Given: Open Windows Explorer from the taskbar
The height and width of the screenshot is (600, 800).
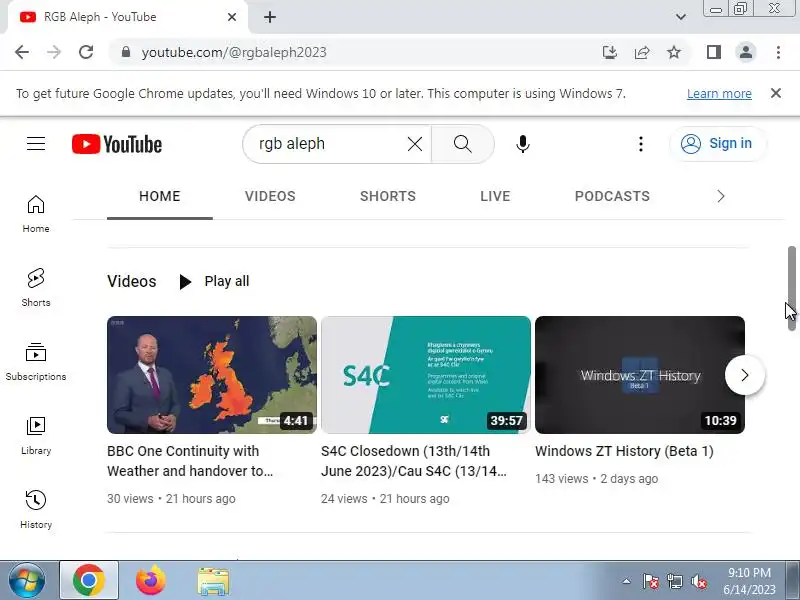Looking at the screenshot, I should tap(213, 581).
